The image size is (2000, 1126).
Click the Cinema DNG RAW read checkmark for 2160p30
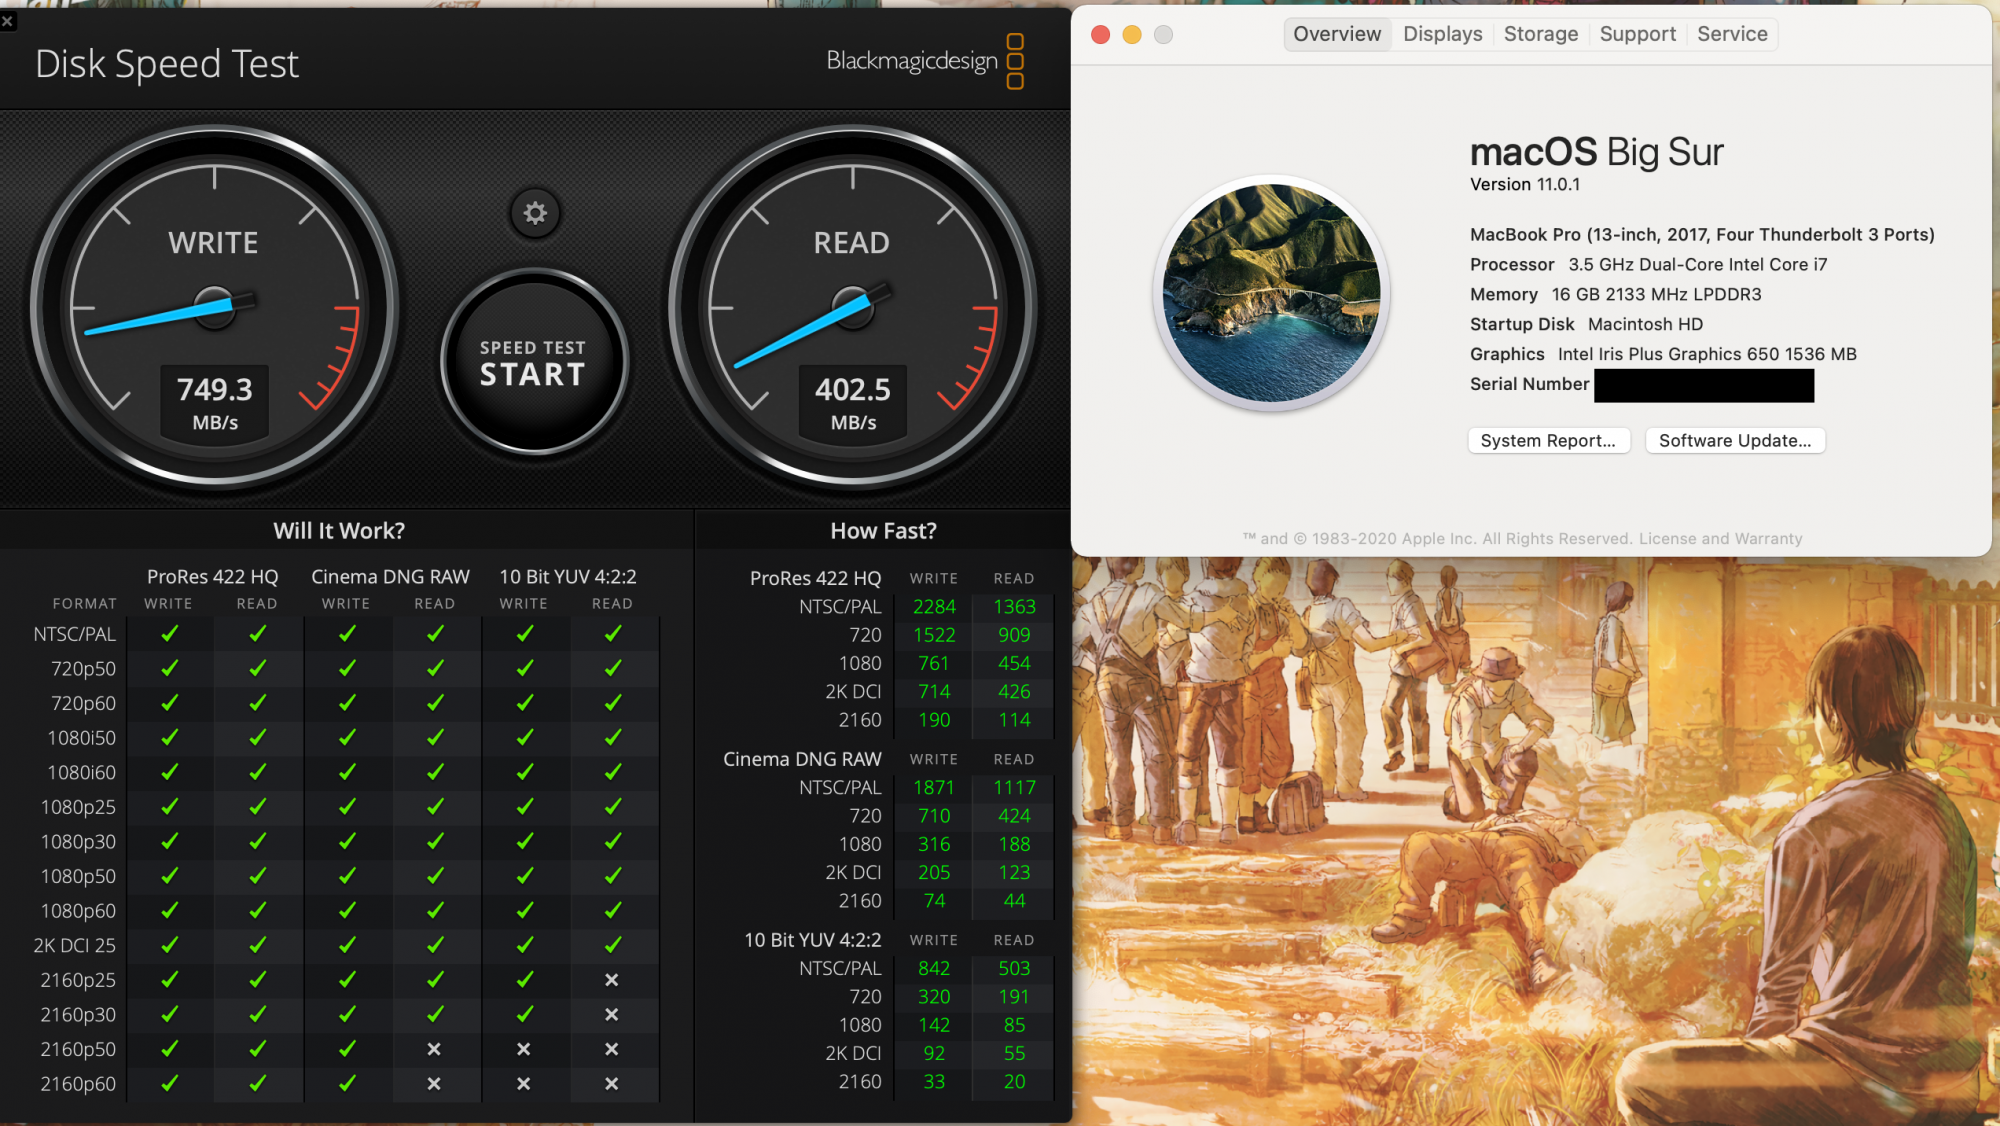[436, 1014]
